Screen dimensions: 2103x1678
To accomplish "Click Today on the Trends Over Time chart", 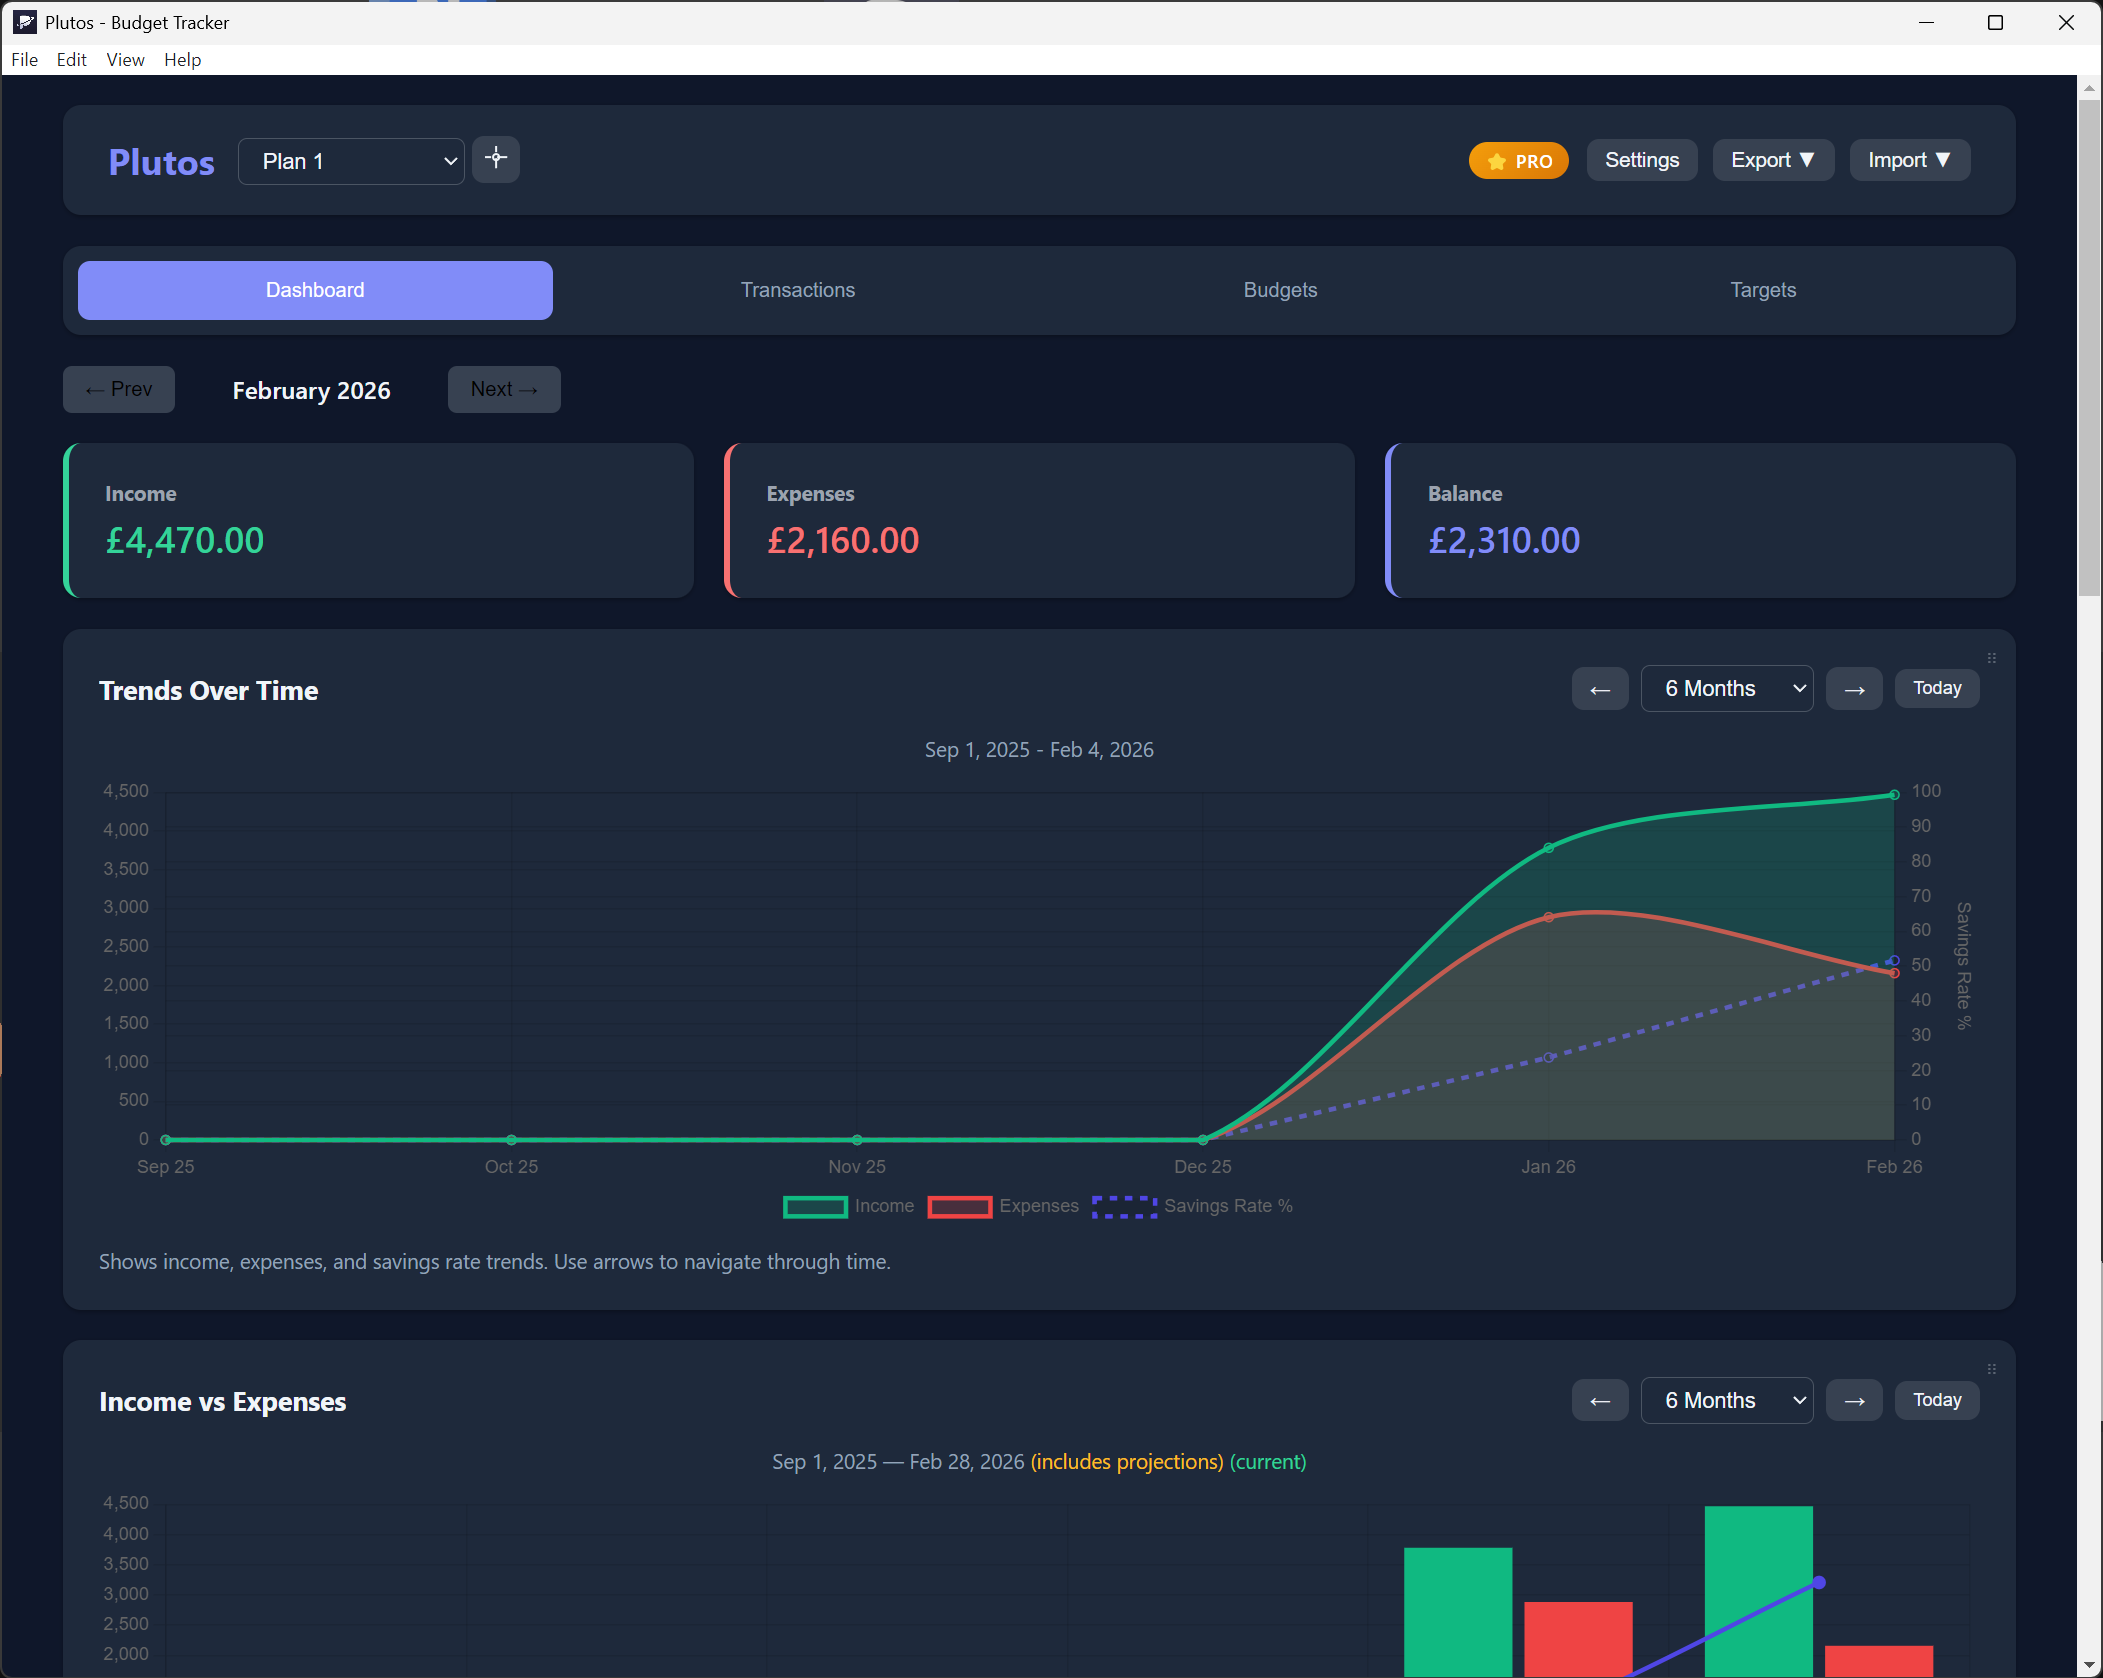I will (1935, 688).
